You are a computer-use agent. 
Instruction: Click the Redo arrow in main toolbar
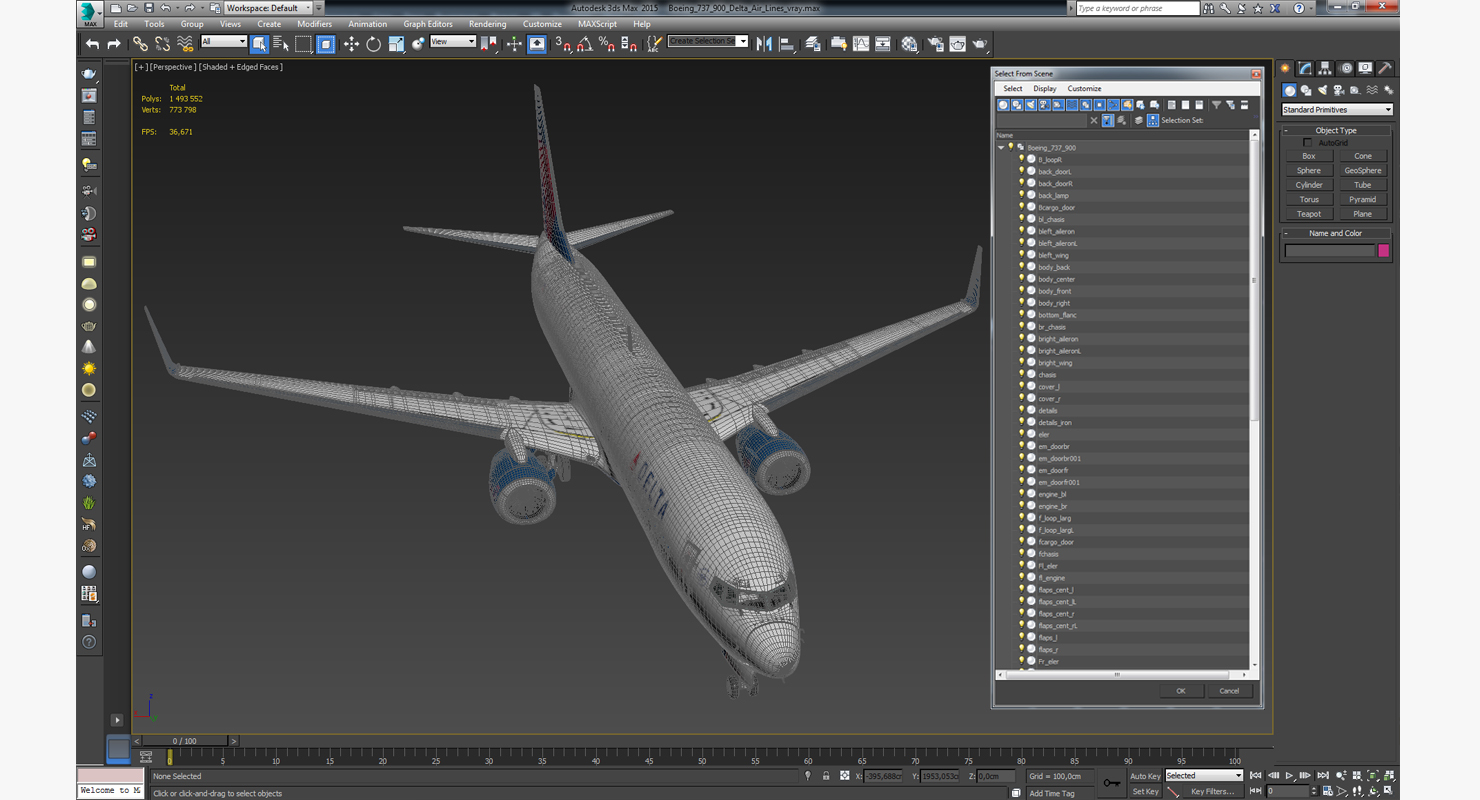coord(114,44)
